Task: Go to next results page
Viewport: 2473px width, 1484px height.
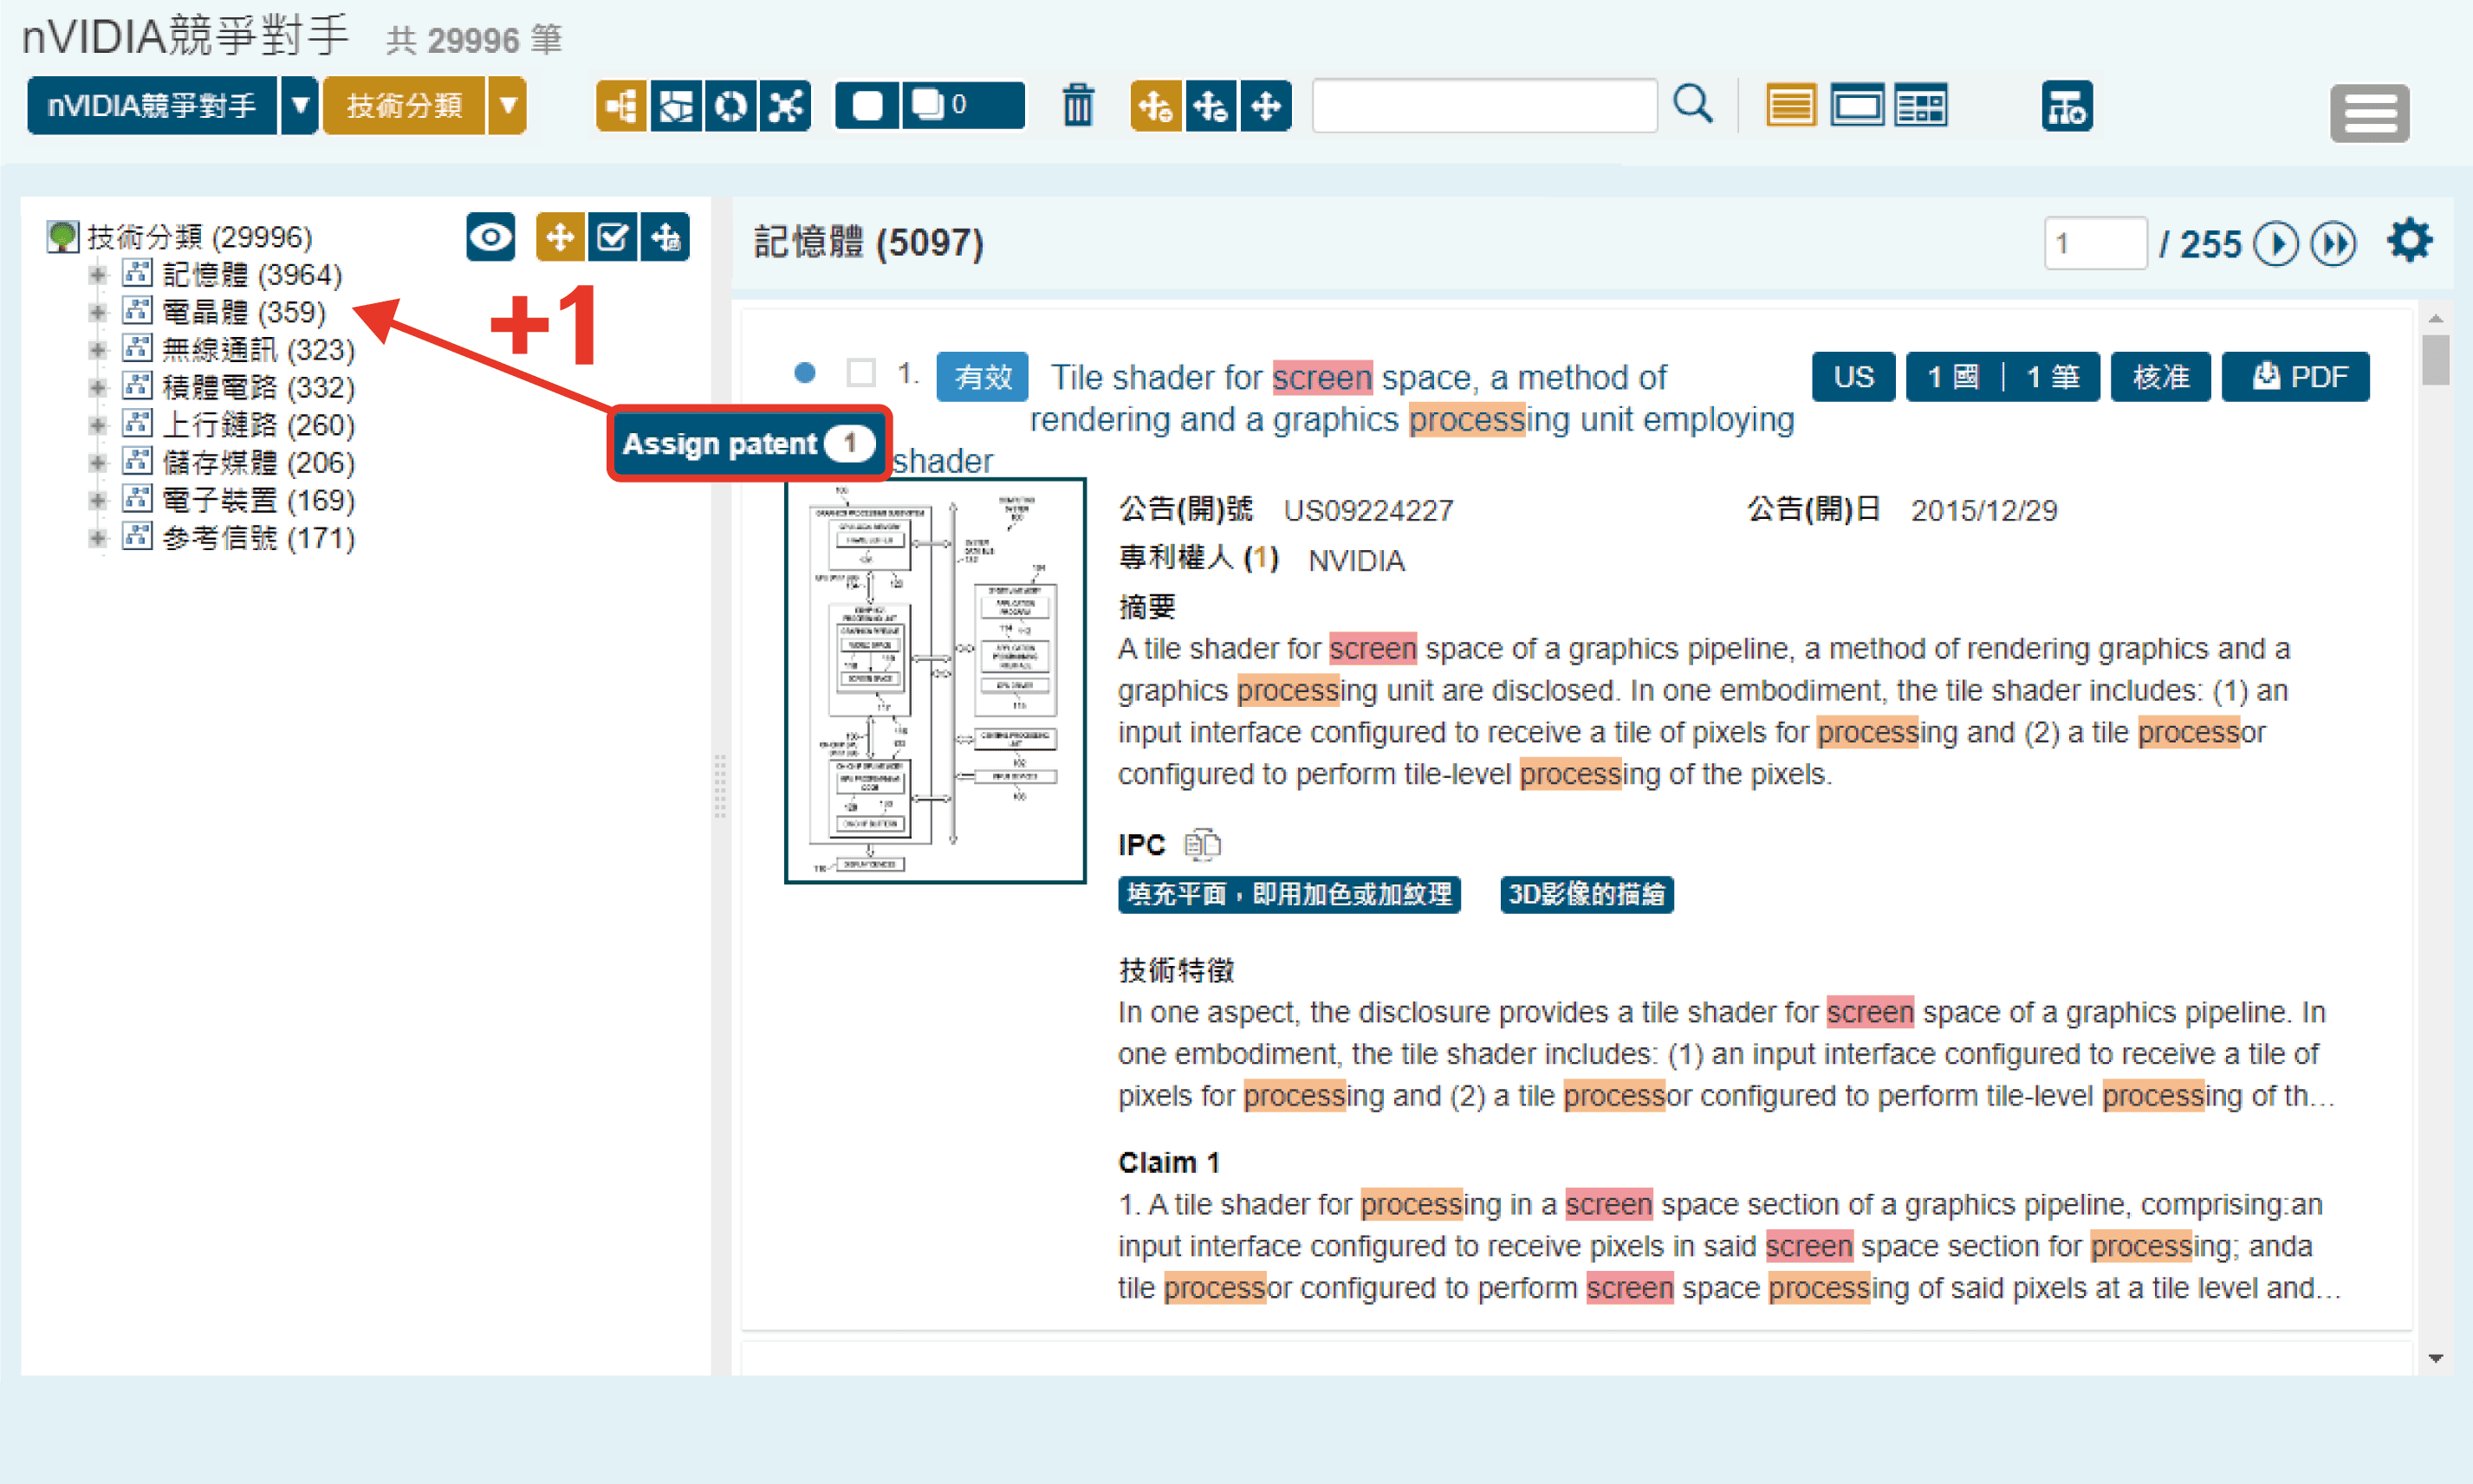Action: pyautogui.click(x=2276, y=244)
